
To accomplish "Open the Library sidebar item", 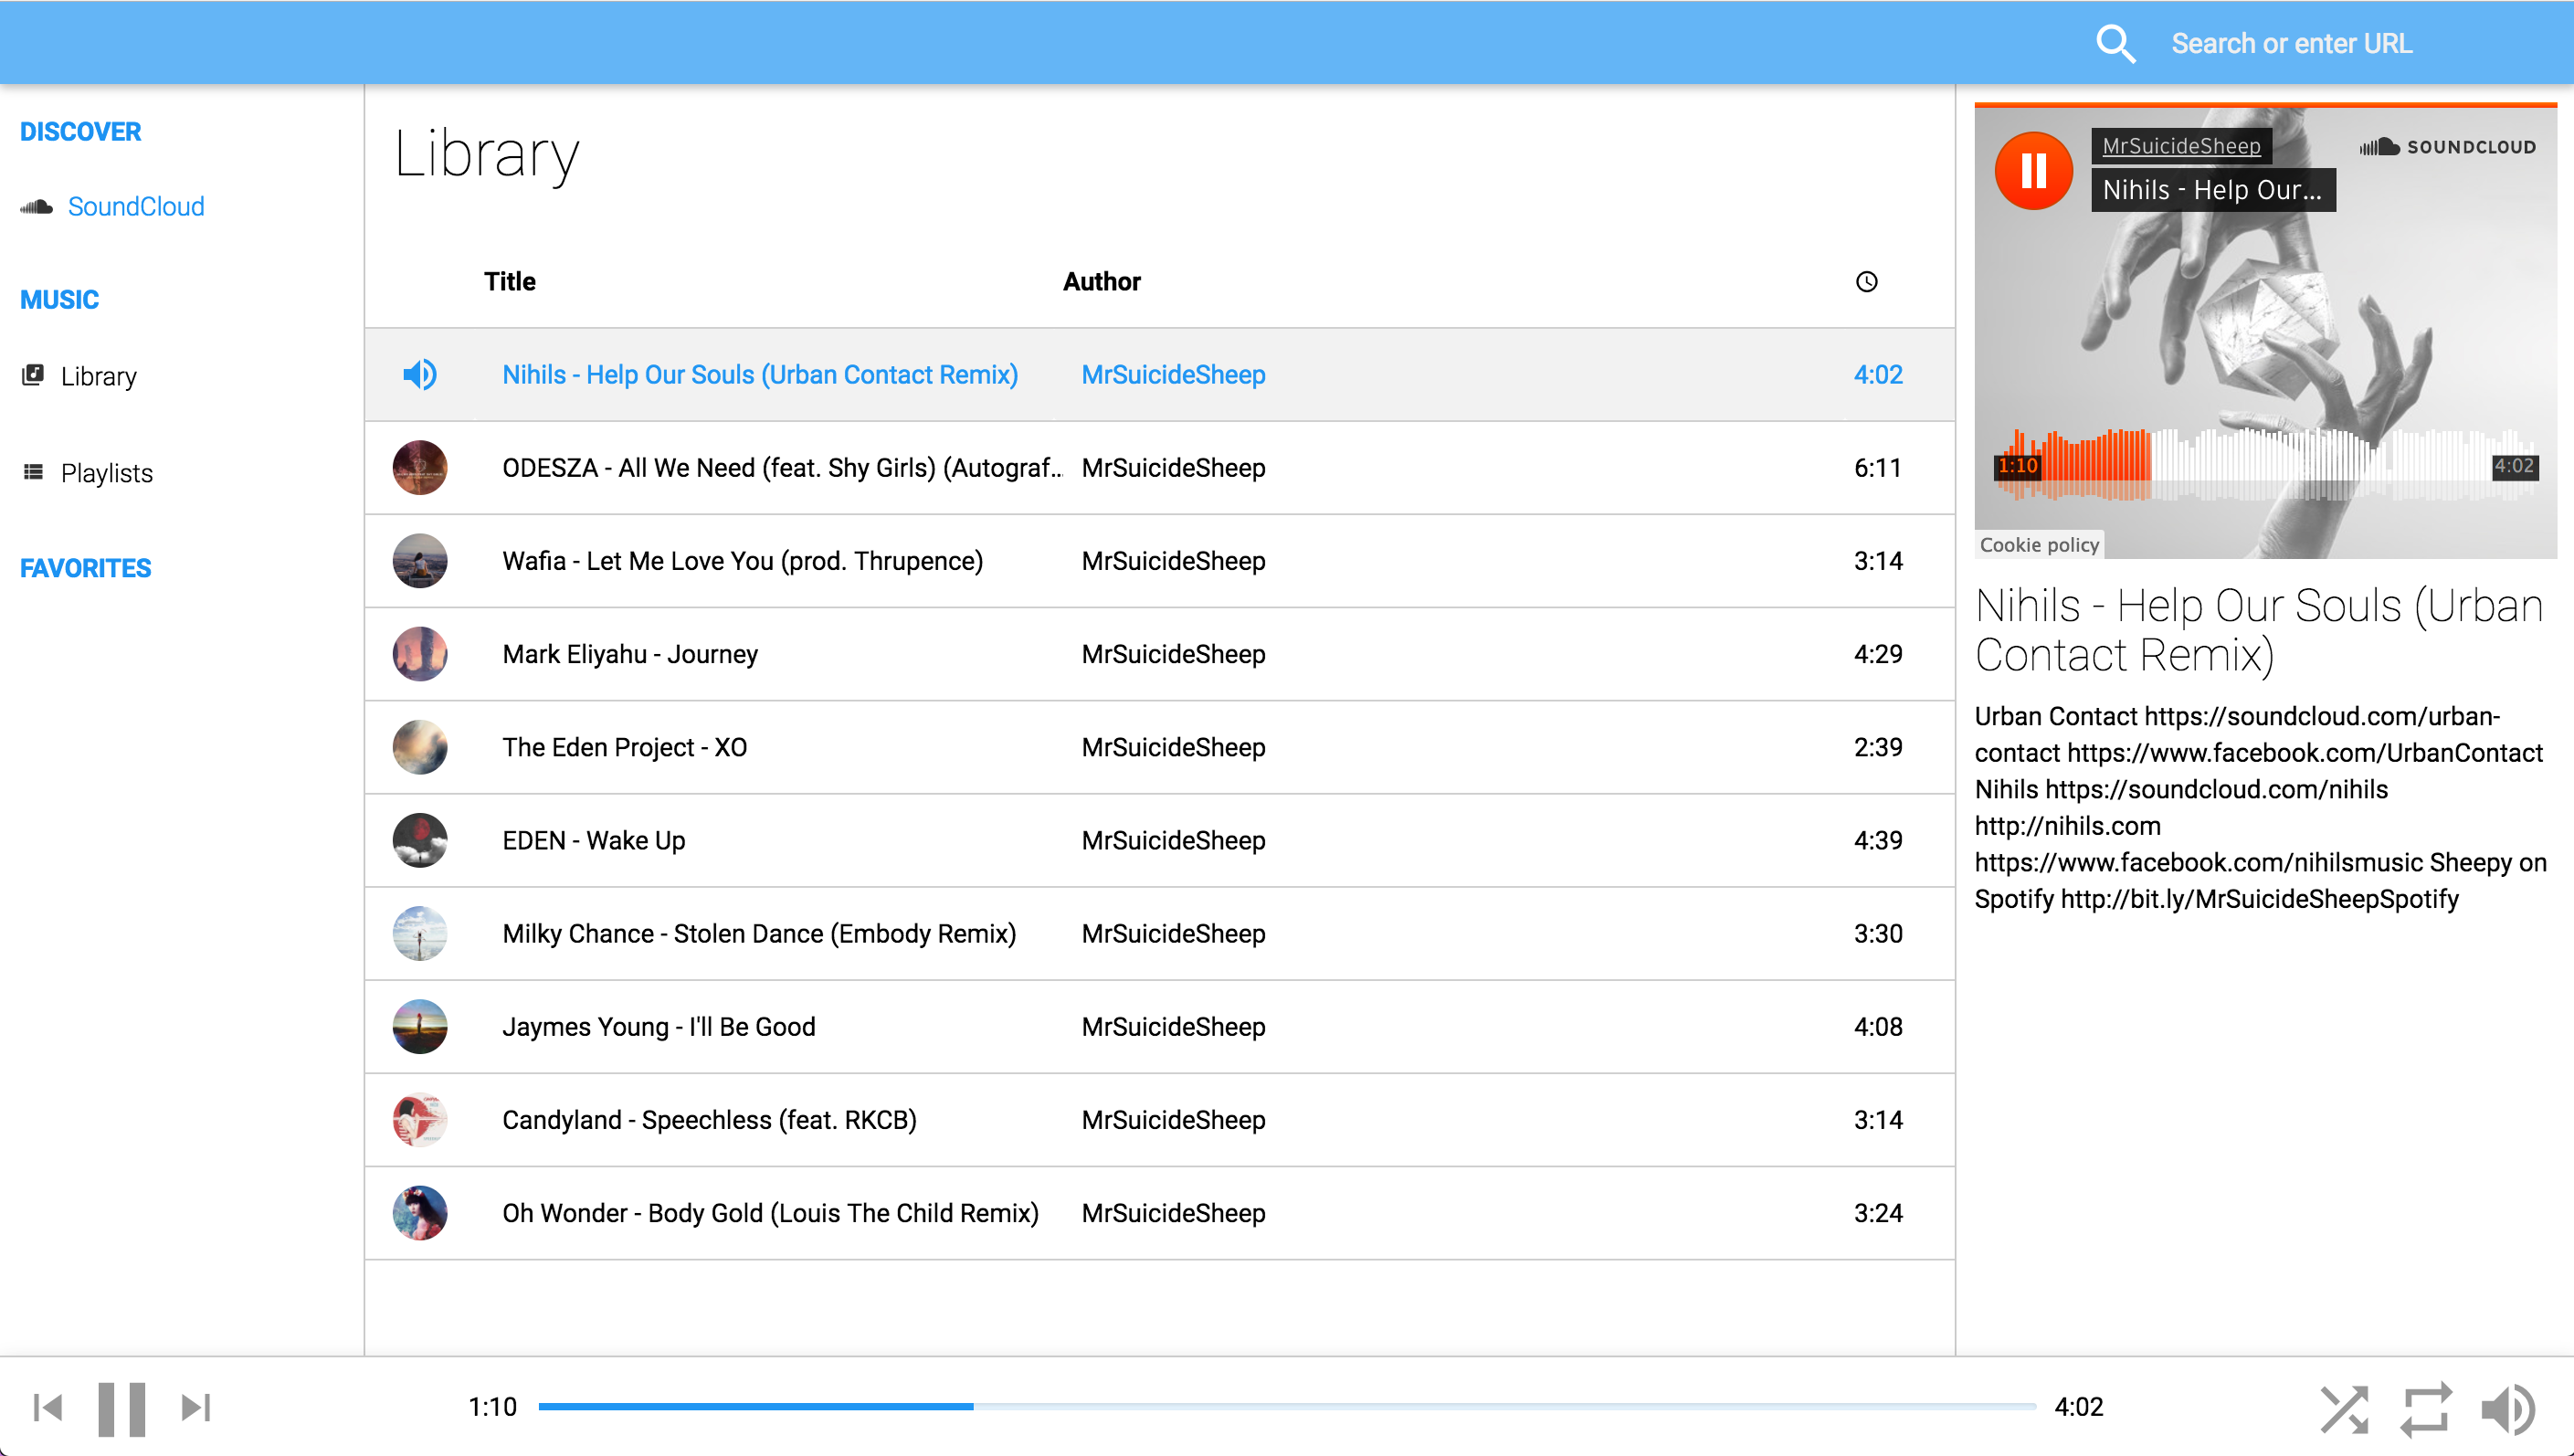I will (98, 376).
